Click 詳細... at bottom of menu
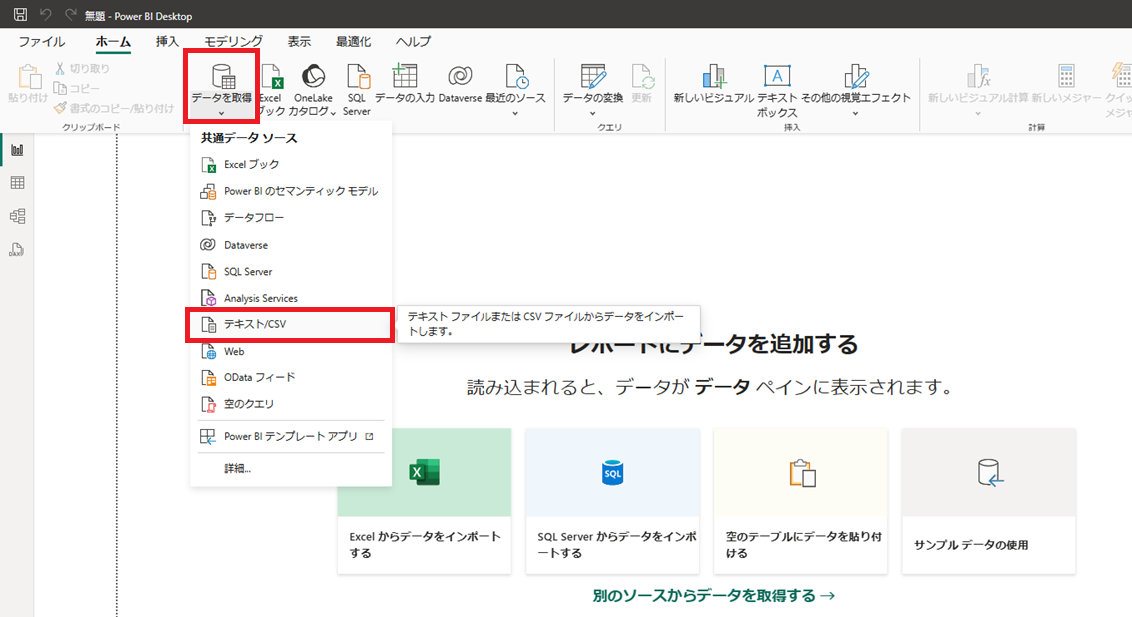 click(x=290, y=469)
